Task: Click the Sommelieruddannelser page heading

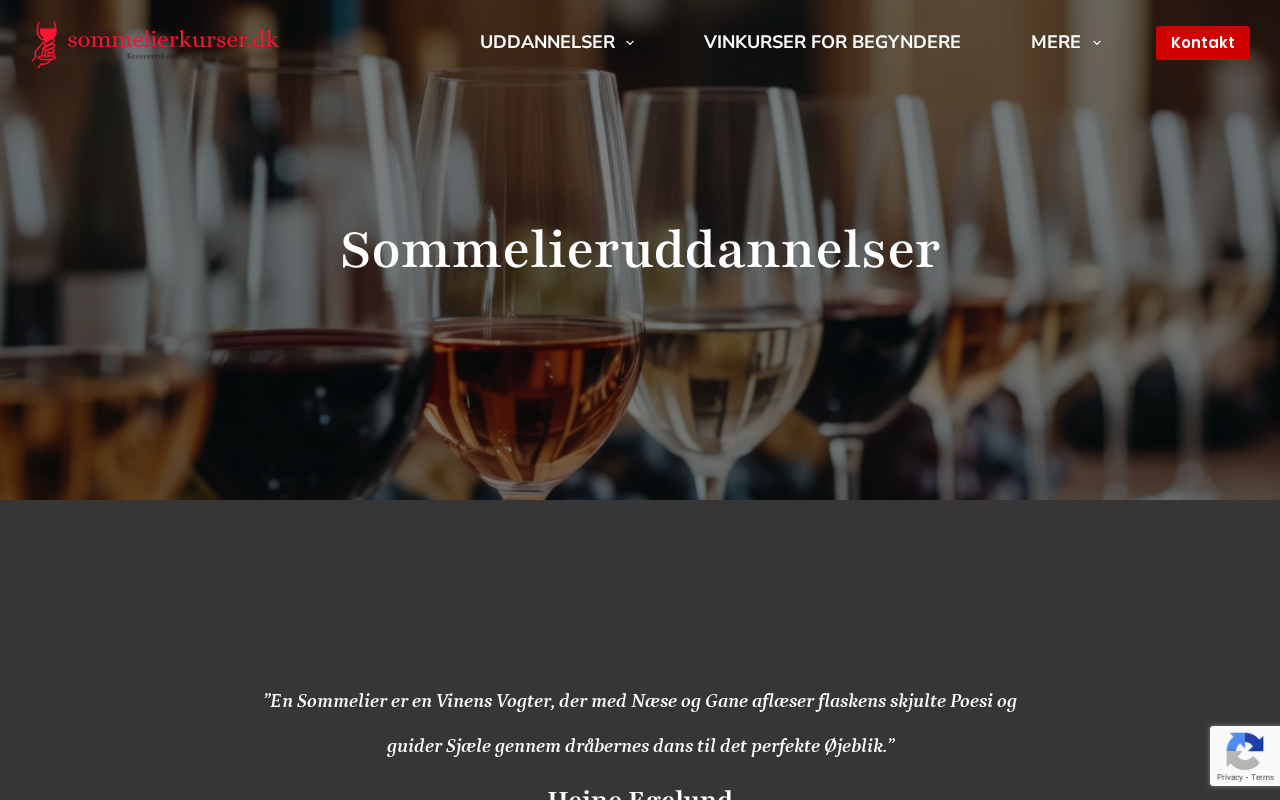Action: pyautogui.click(x=640, y=250)
